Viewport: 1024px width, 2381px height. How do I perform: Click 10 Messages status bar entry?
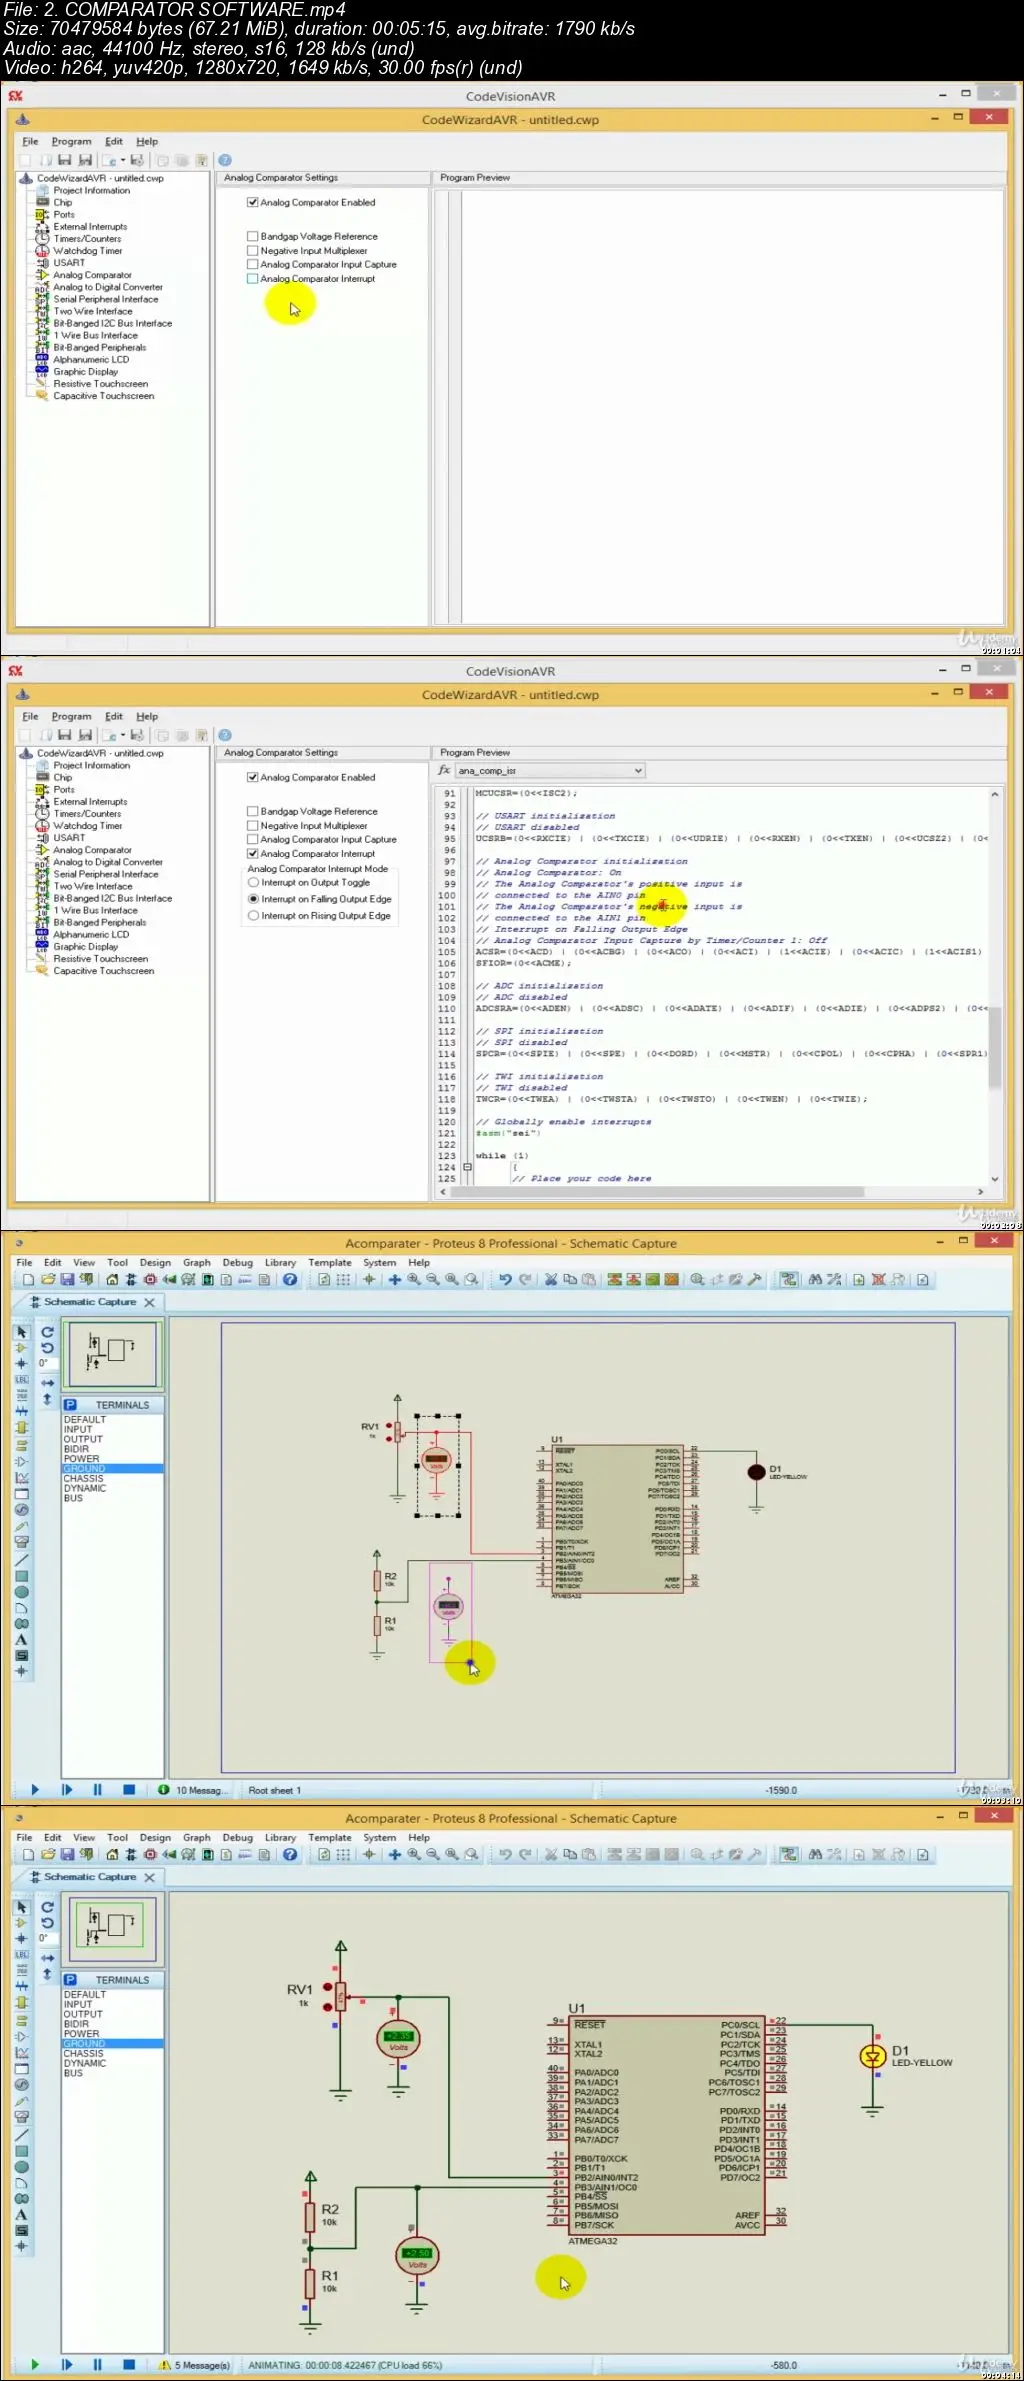(193, 1790)
